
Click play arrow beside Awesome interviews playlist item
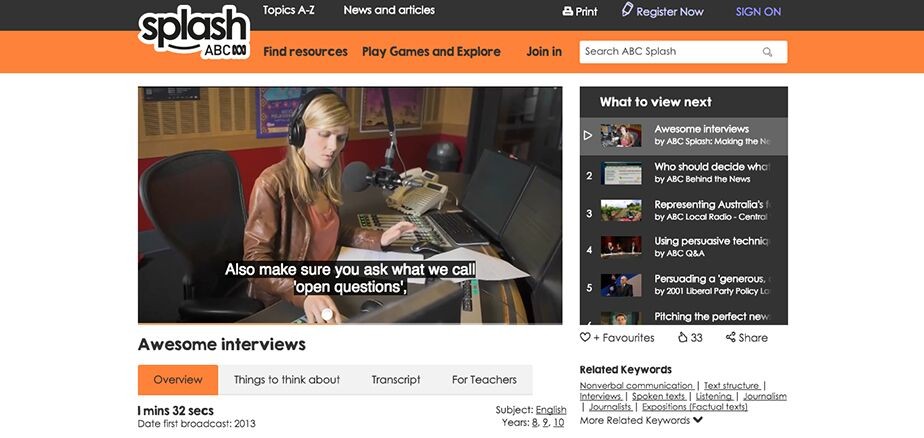(589, 135)
